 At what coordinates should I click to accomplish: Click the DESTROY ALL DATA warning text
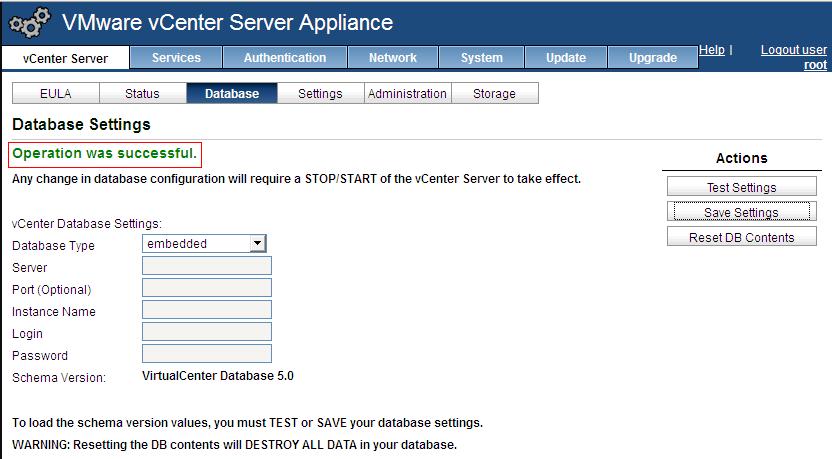tap(234, 445)
